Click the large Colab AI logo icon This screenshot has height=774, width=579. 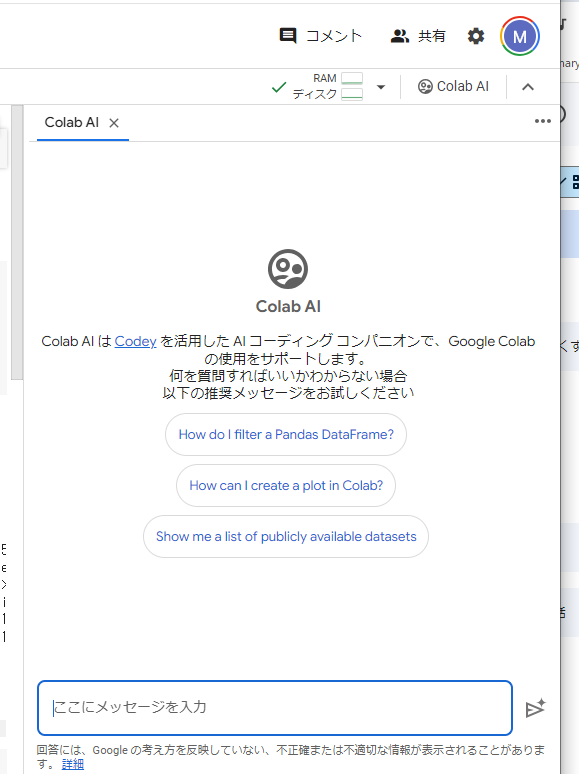[x=288, y=269]
